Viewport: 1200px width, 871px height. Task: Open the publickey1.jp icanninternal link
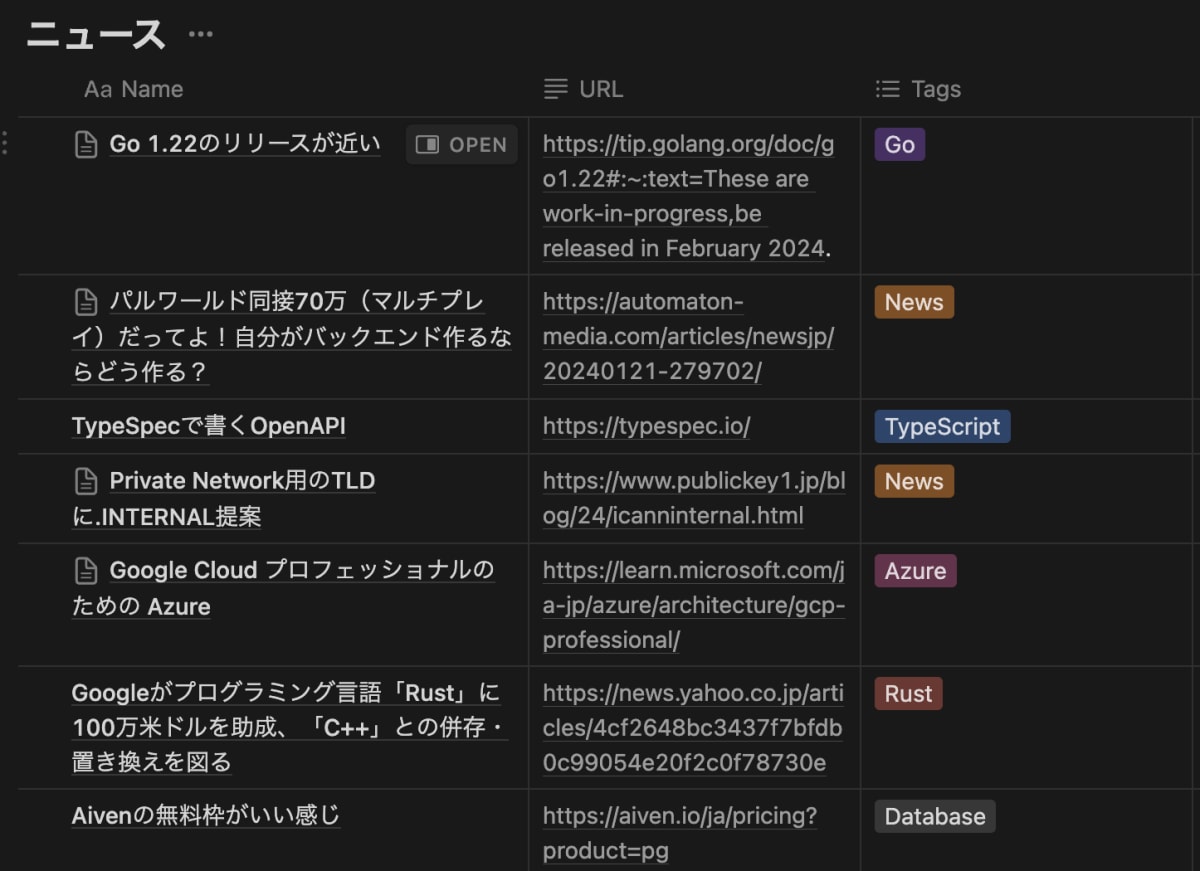694,499
